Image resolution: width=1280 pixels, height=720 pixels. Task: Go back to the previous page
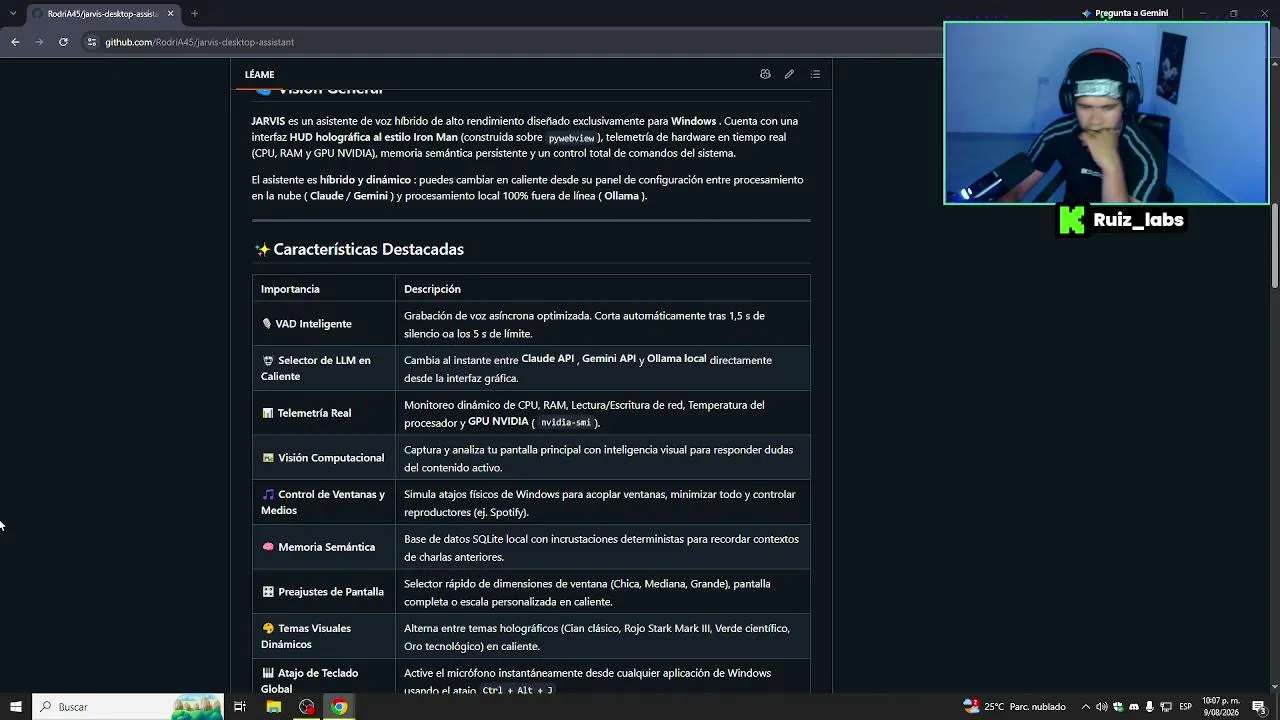15,42
